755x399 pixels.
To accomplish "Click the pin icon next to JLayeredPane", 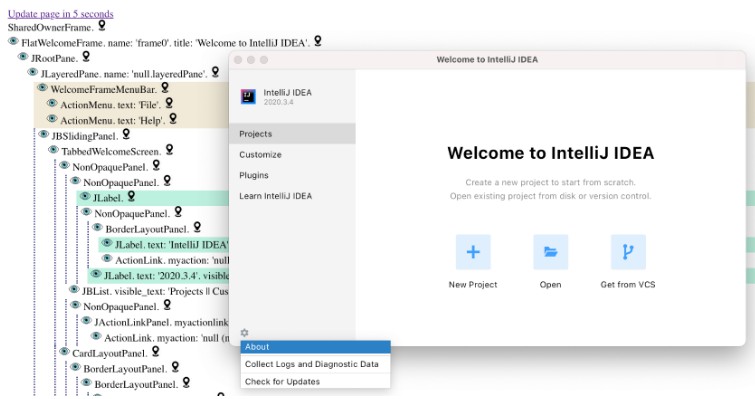I will 215,72.
